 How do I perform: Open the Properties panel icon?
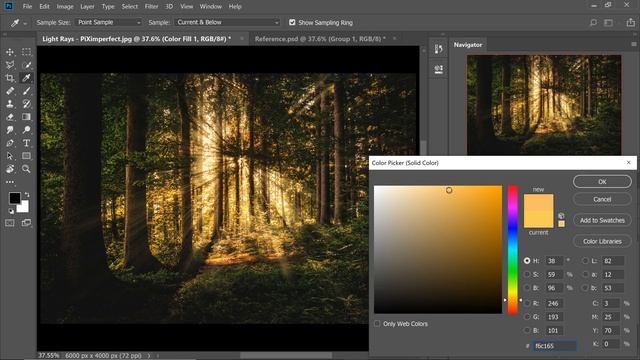tap(439, 69)
